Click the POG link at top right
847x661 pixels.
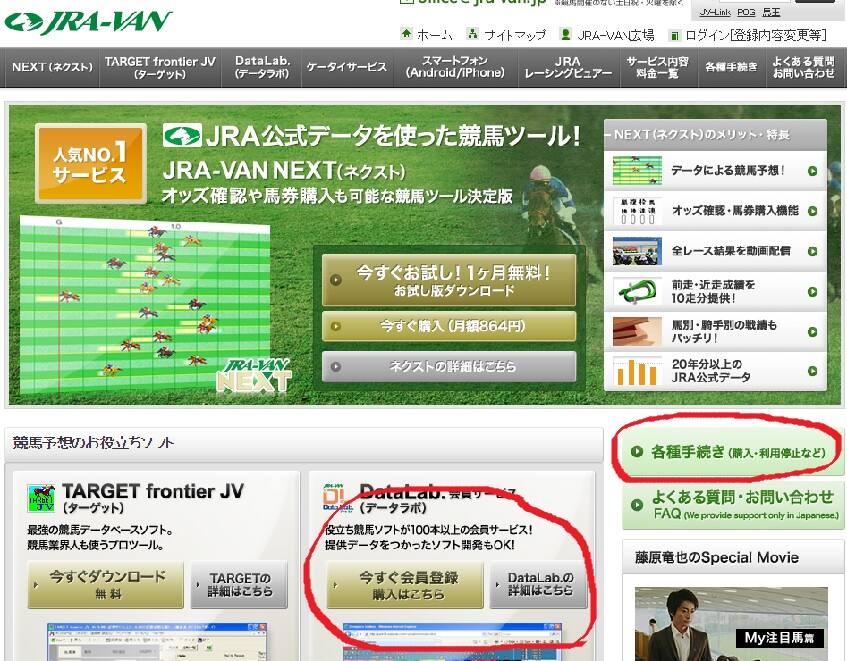[x=746, y=12]
